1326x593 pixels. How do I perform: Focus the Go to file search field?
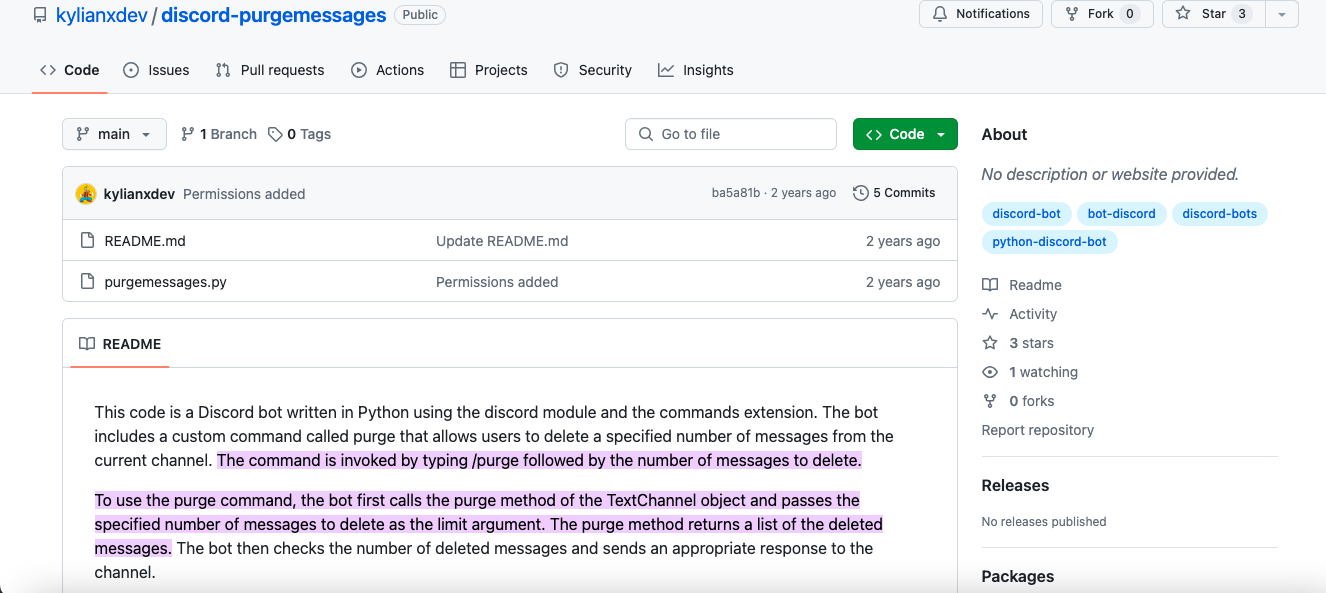click(731, 134)
